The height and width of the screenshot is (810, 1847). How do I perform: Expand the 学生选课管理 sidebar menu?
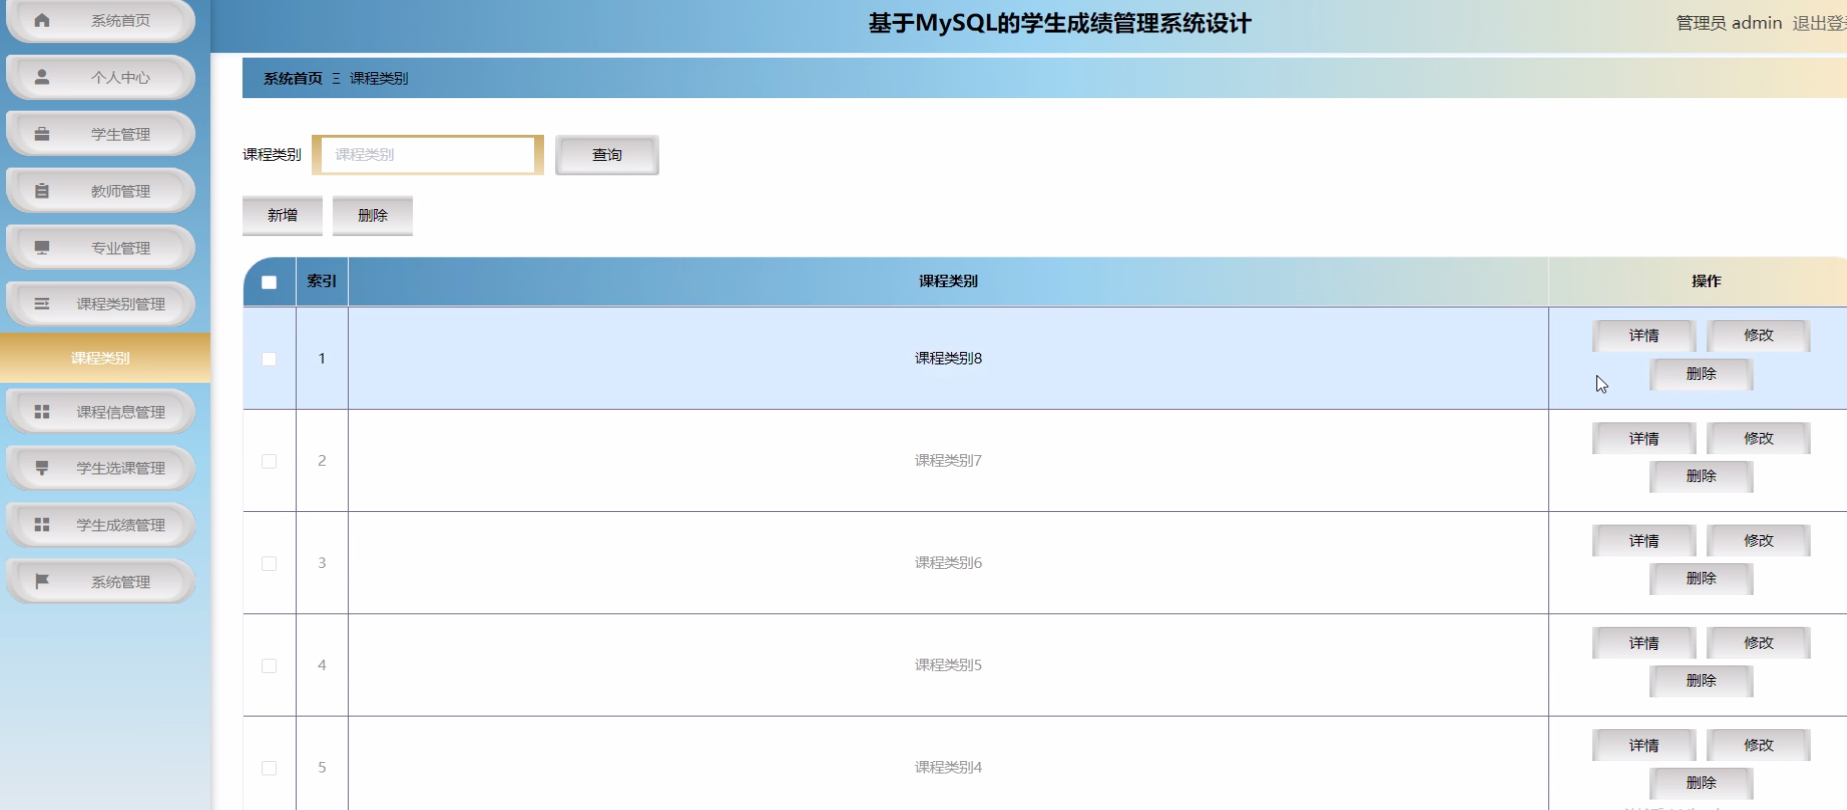pos(101,468)
